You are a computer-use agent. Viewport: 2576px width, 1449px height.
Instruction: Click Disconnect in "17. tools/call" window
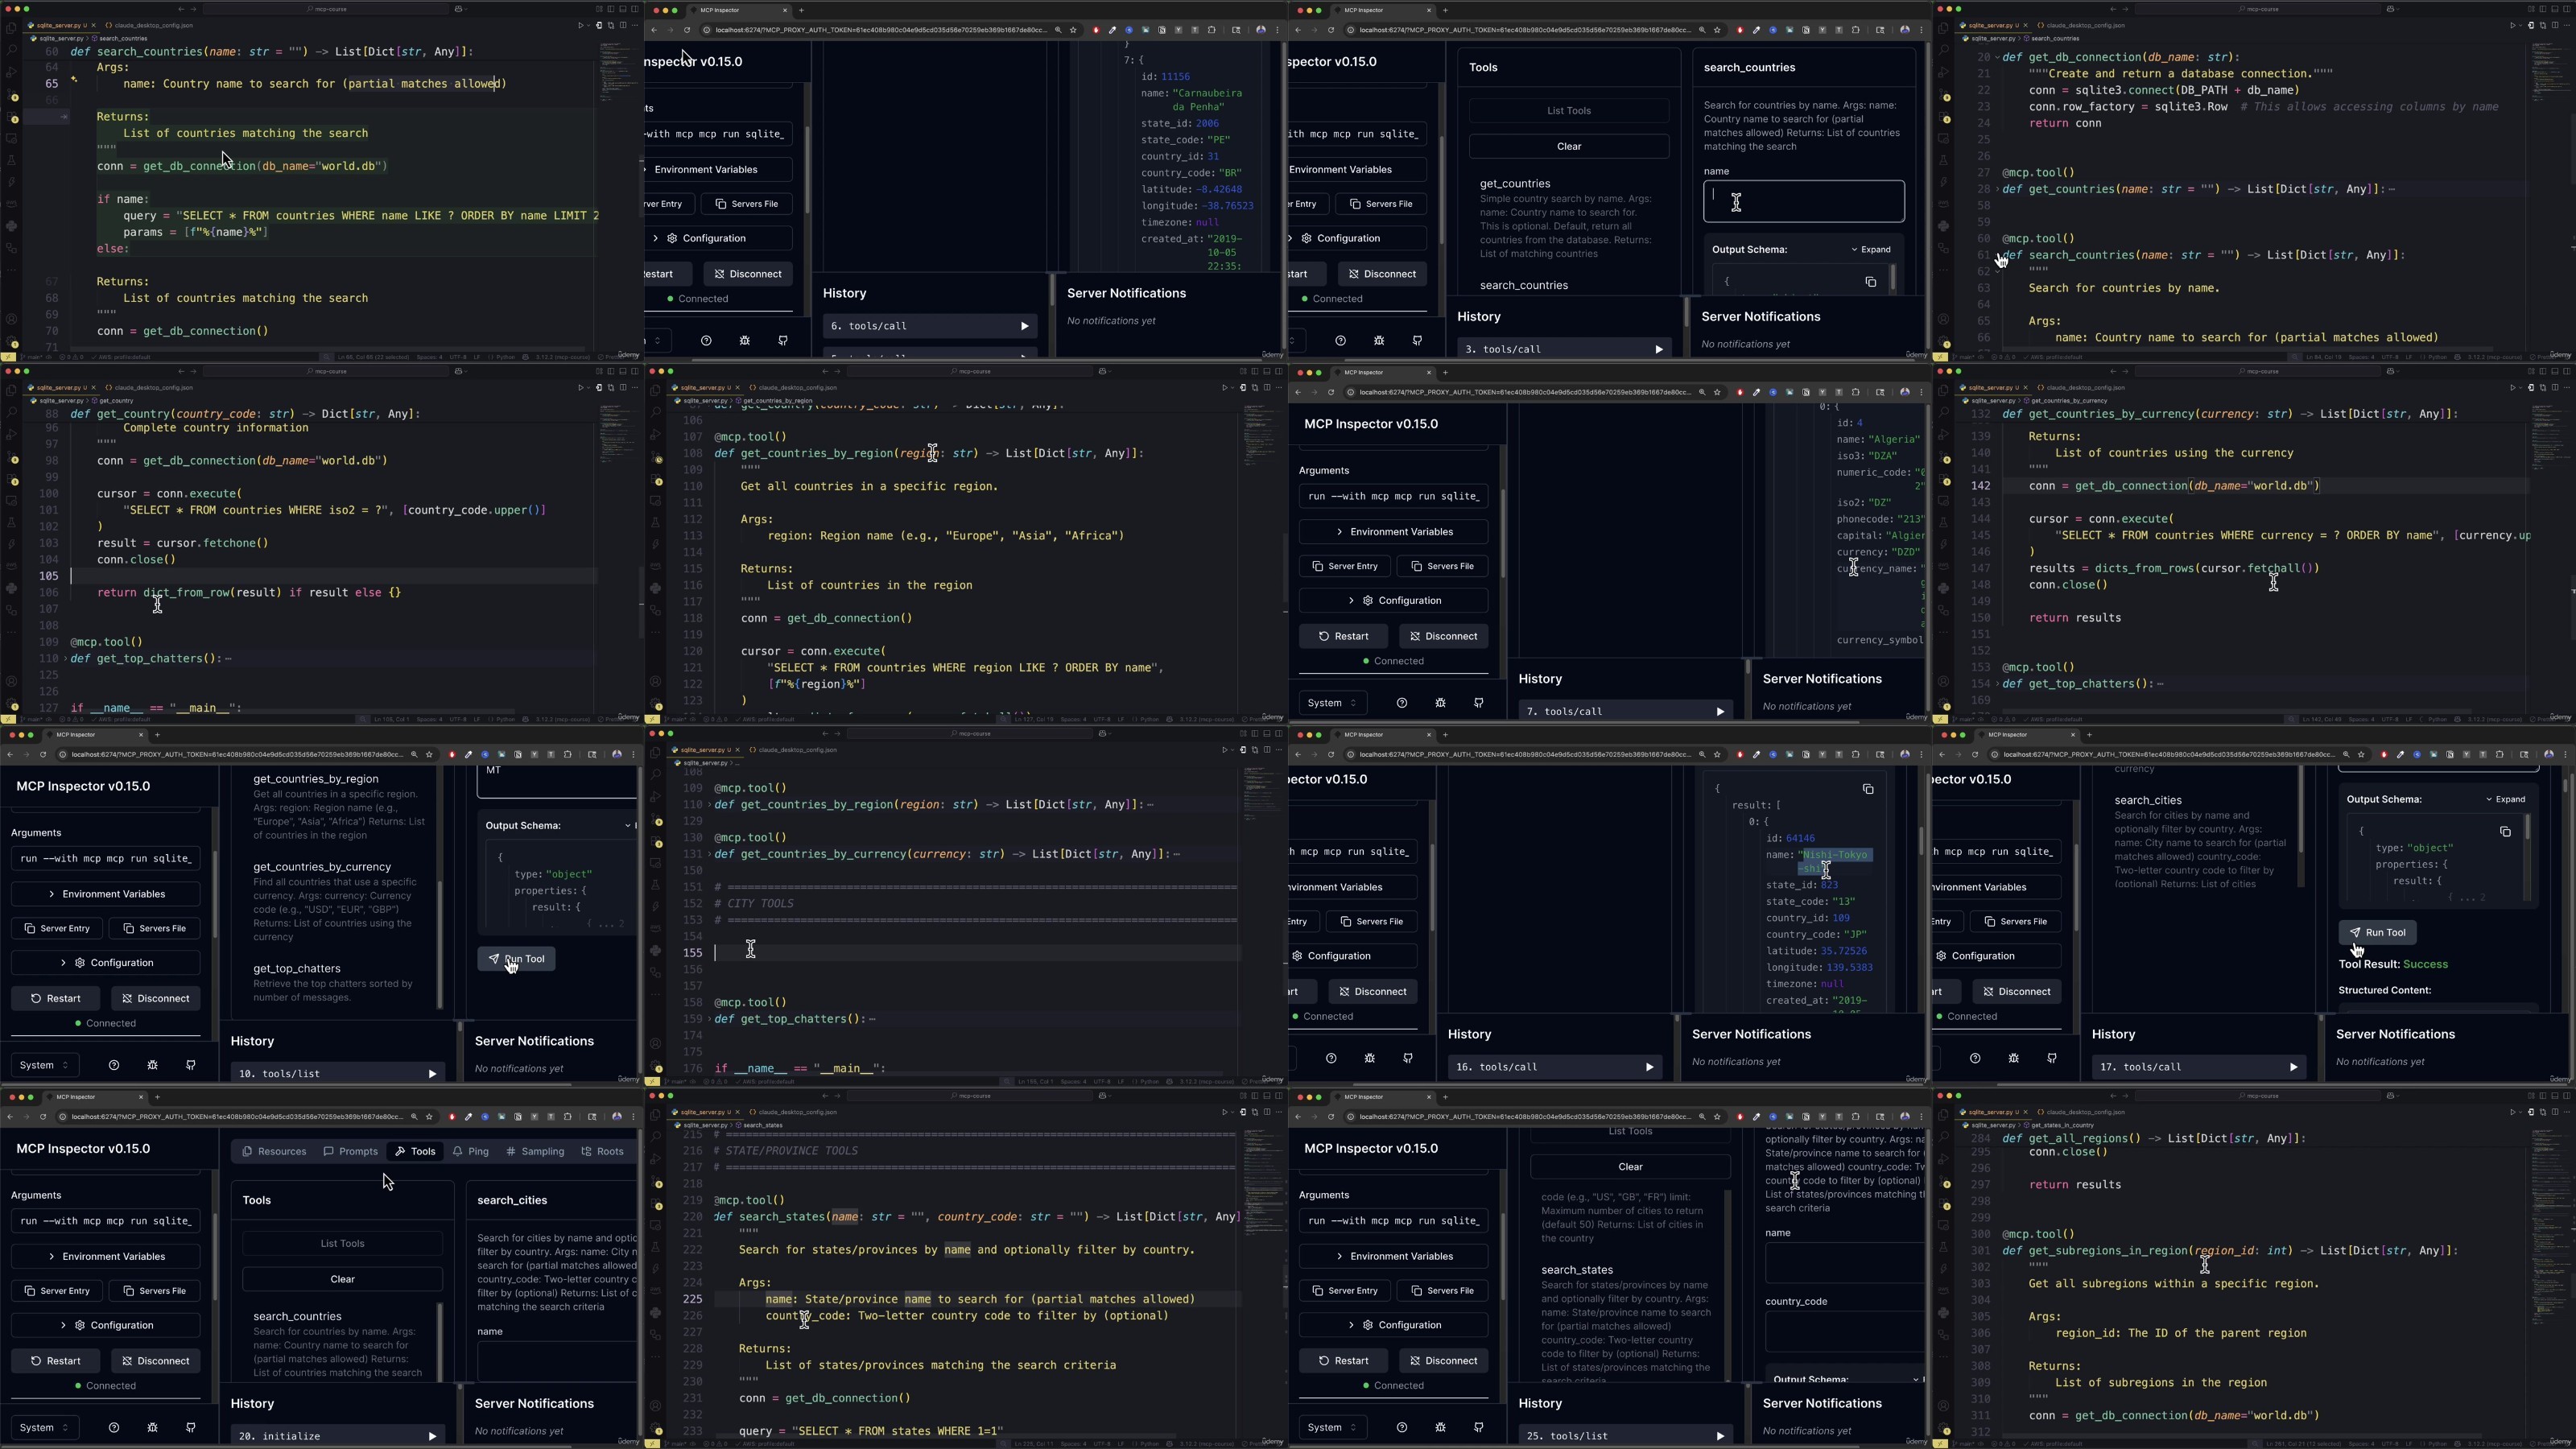click(2017, 992)
